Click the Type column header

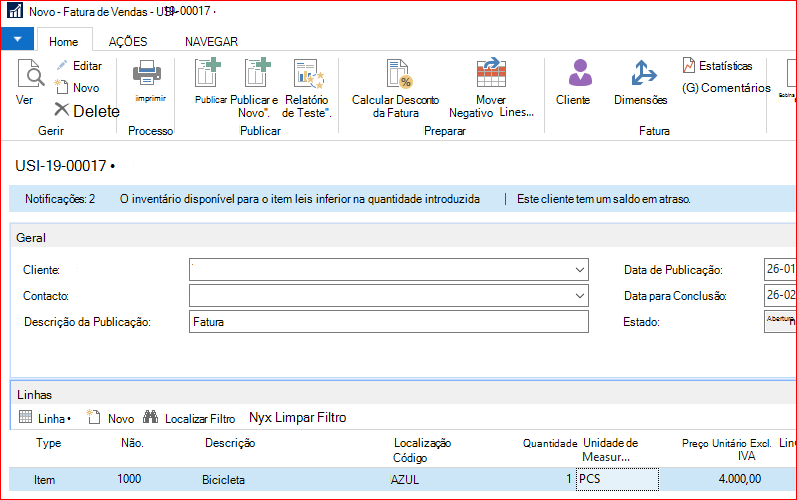(49, 443)
